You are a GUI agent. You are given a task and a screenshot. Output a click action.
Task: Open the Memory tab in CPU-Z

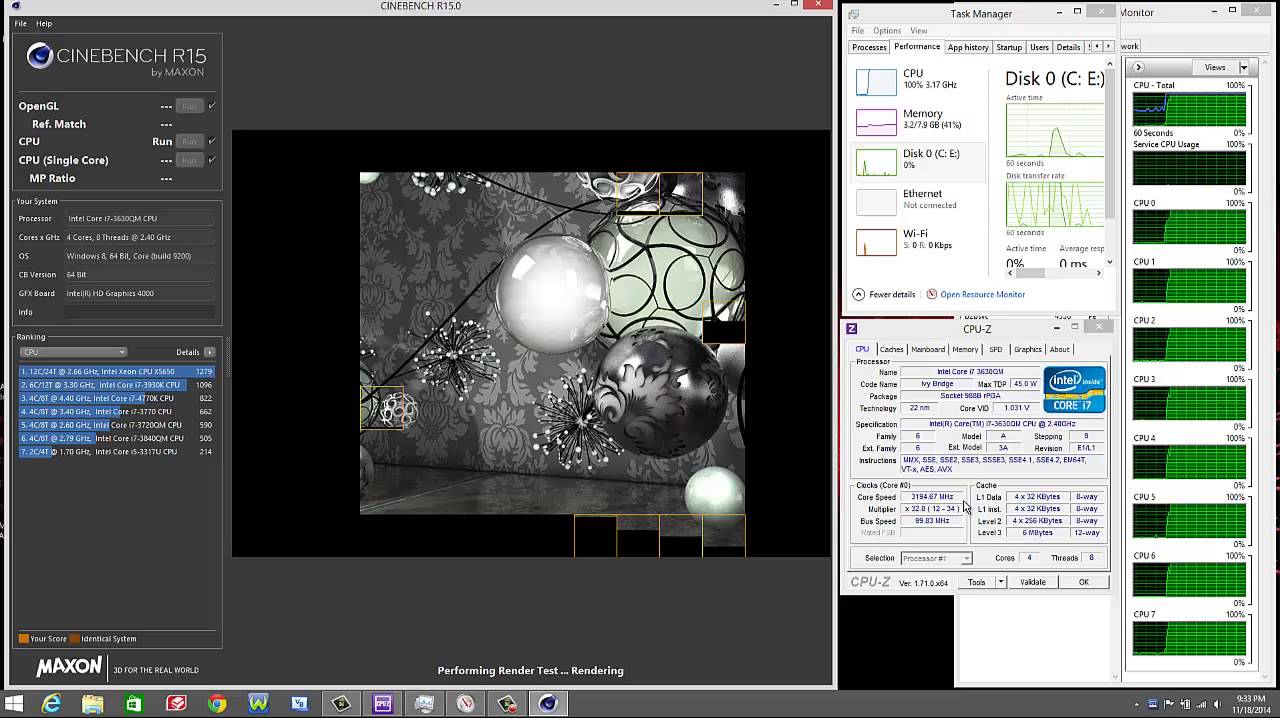click(x=965, y=350)
